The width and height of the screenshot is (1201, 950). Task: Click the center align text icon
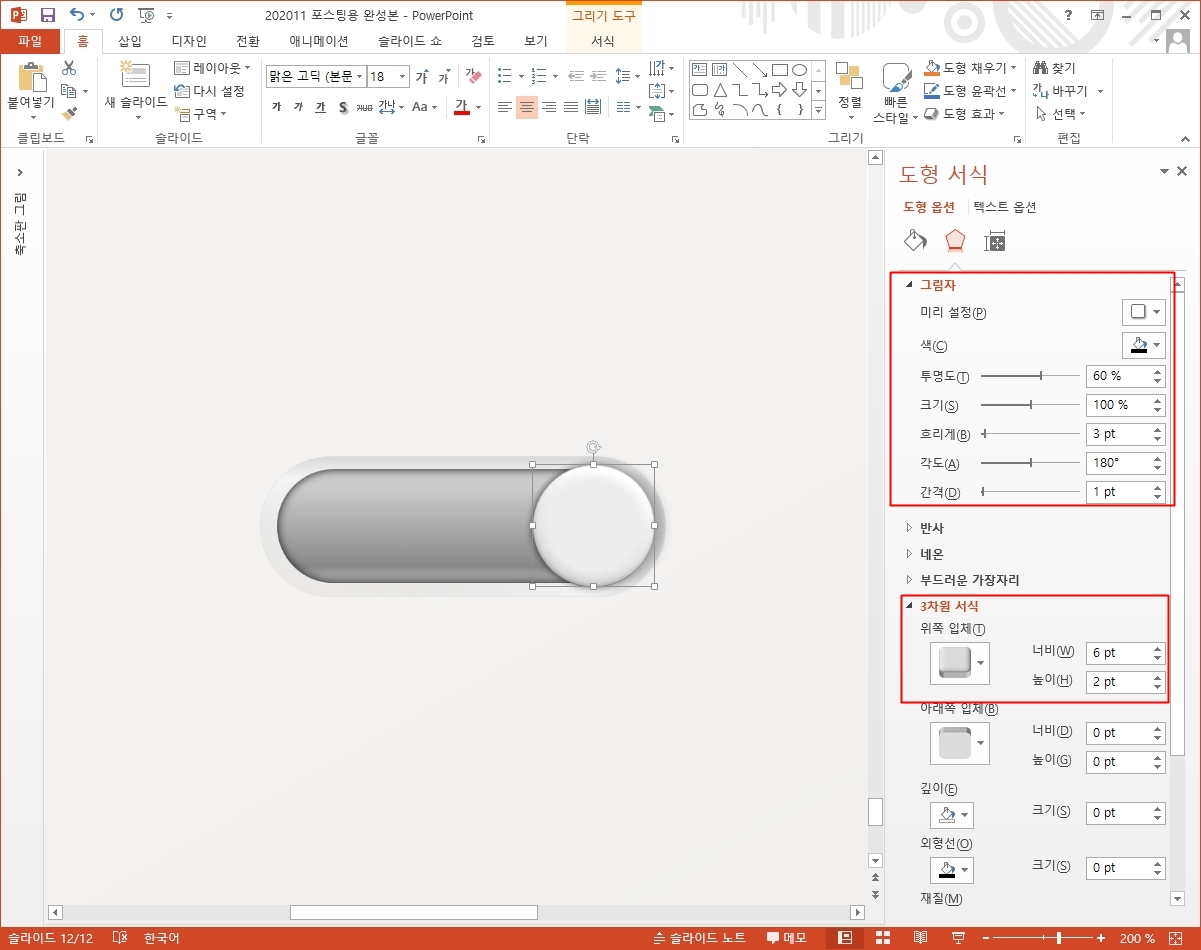pos(527,107)
